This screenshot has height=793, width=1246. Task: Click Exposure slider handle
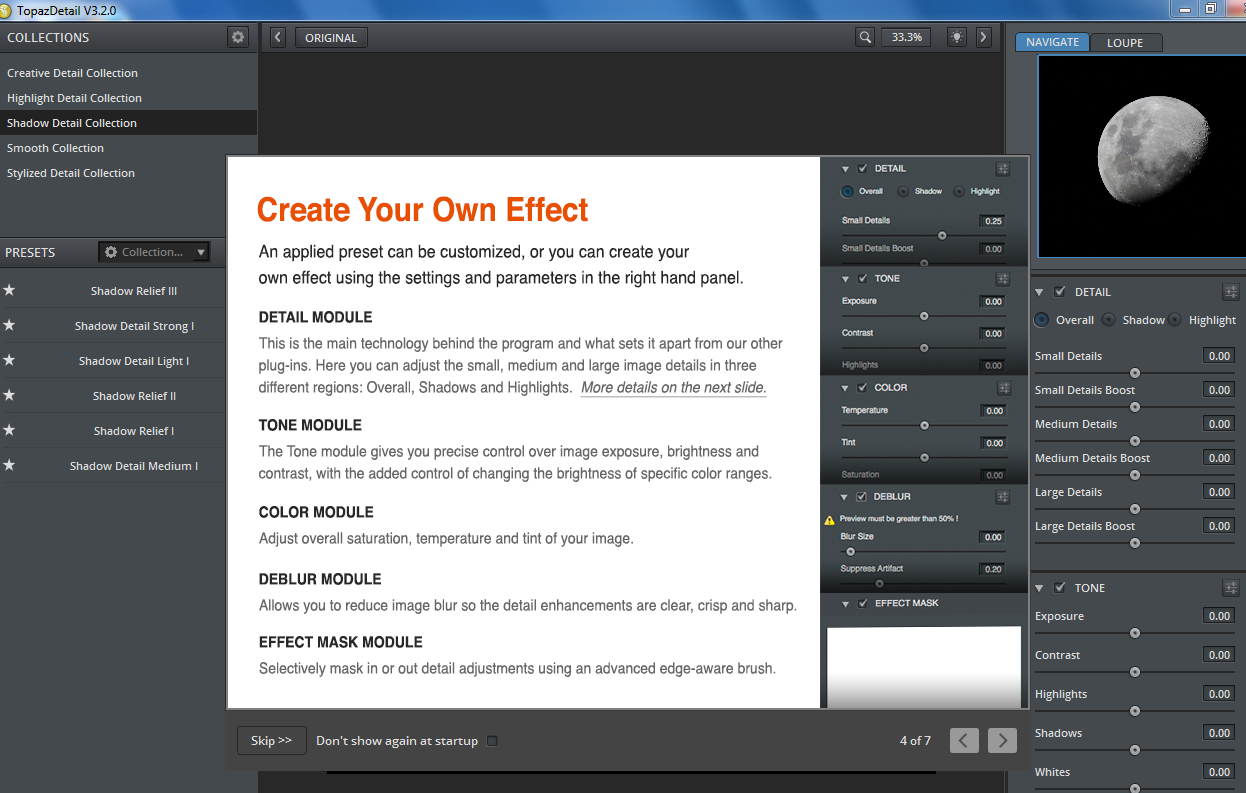pos(1134,633)
